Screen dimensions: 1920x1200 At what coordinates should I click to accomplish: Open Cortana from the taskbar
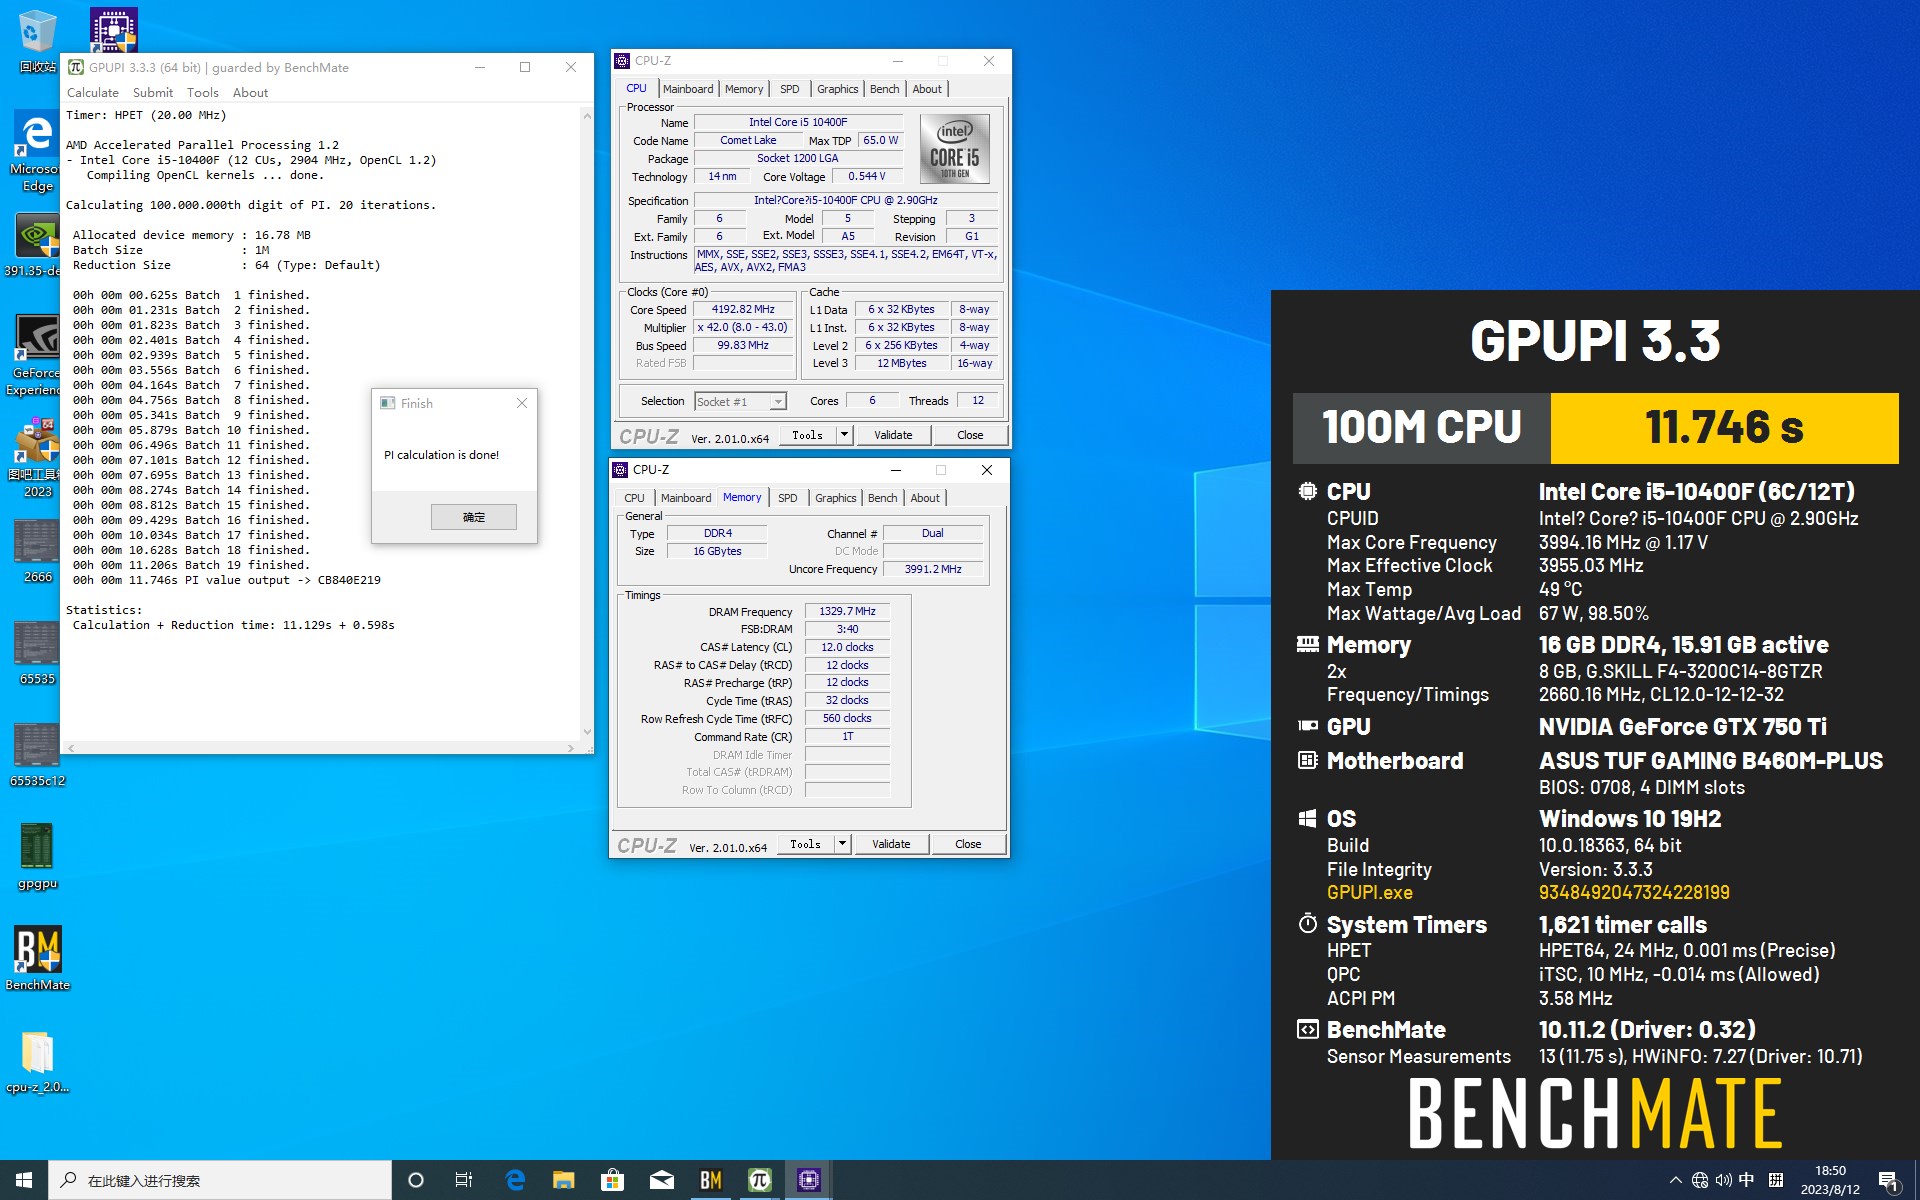click(x=416, y=1180)
